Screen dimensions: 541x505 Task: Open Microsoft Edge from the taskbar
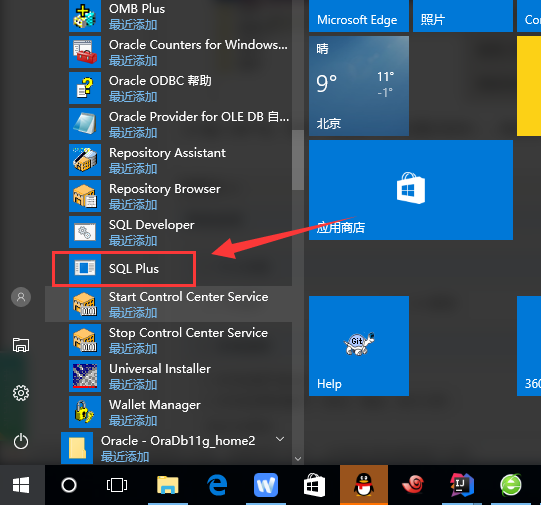217,485
